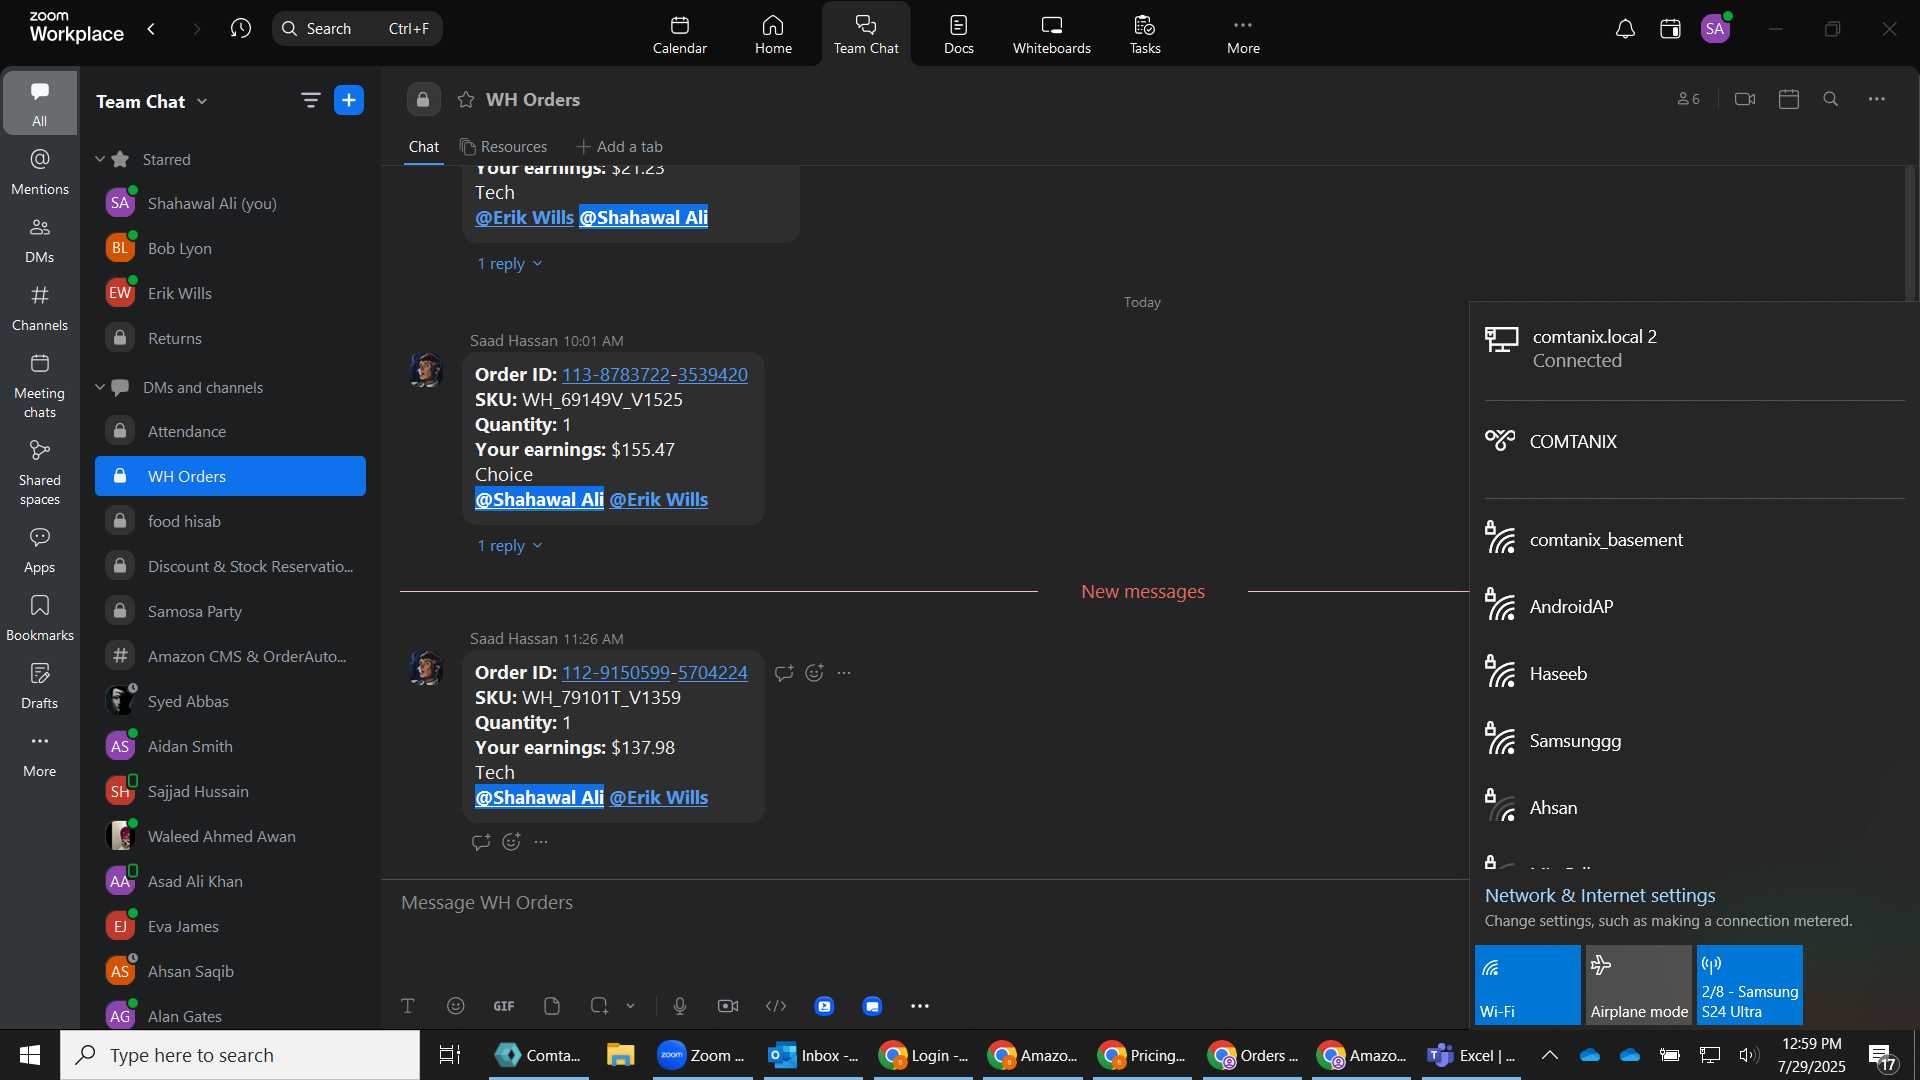
Task: Select the AndroidAP Wi-Fi network
Action: click(1694, 607)
